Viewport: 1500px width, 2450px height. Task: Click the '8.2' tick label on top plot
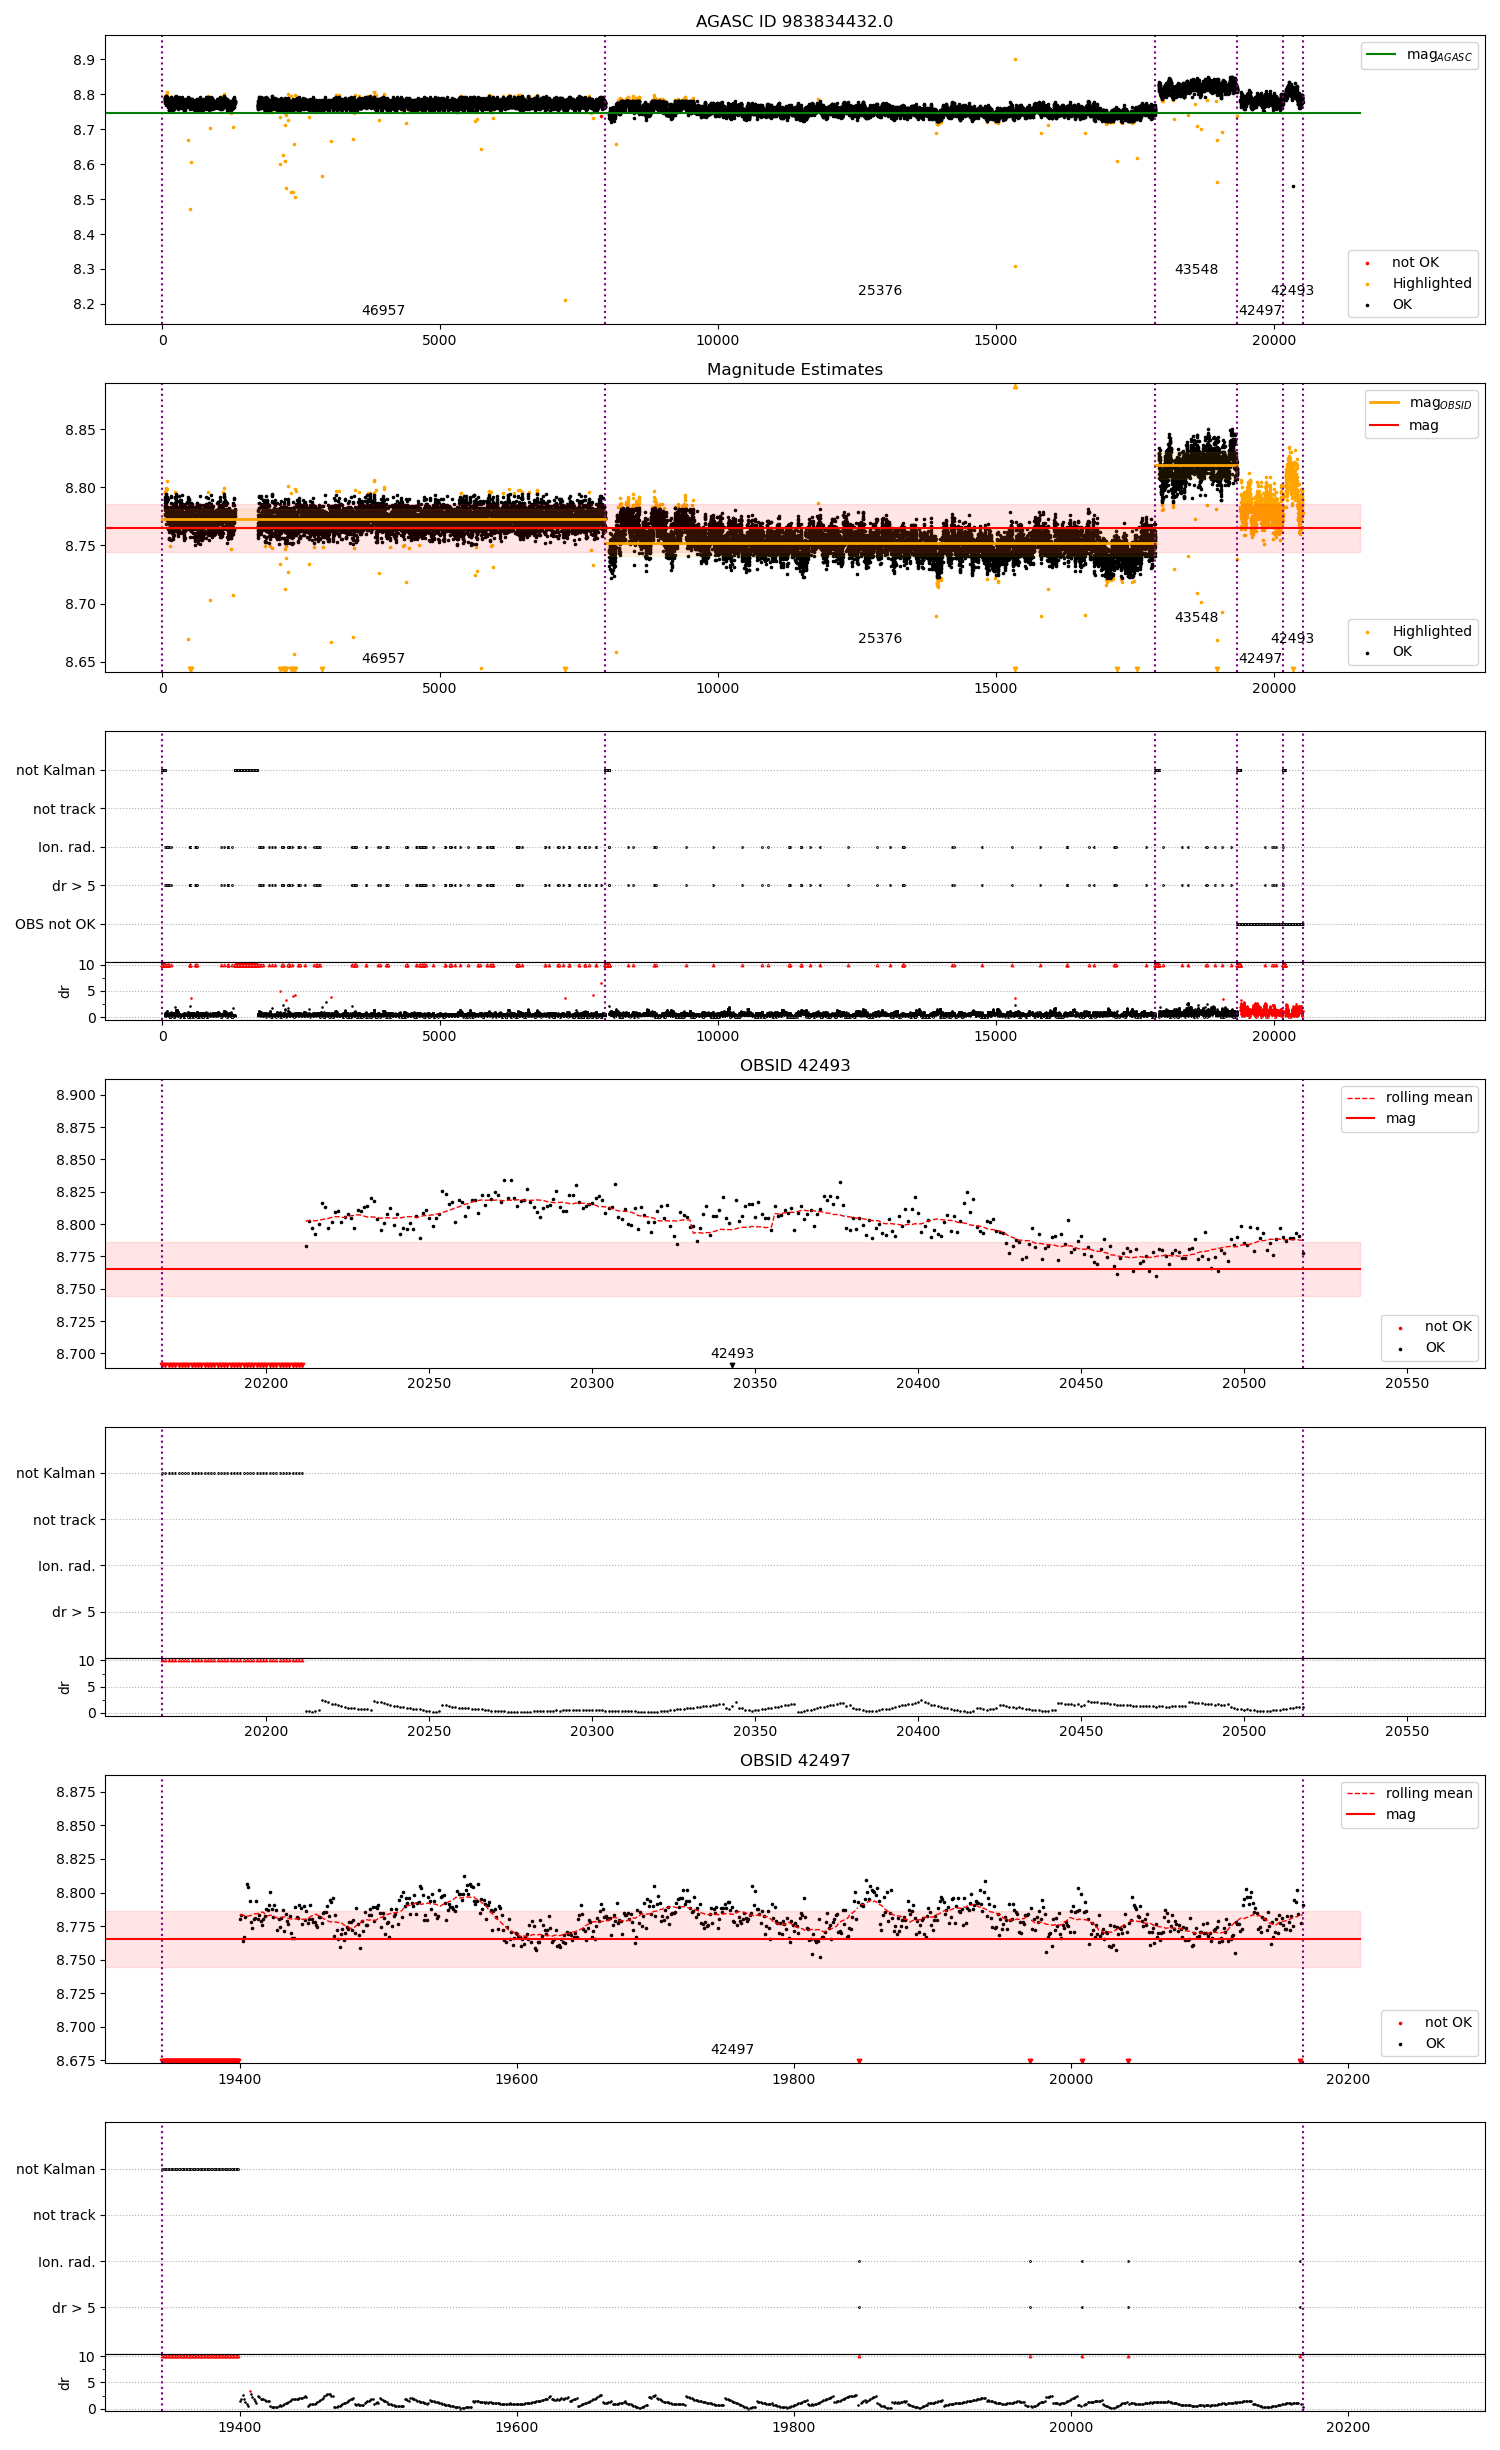[x=84, y=304]
